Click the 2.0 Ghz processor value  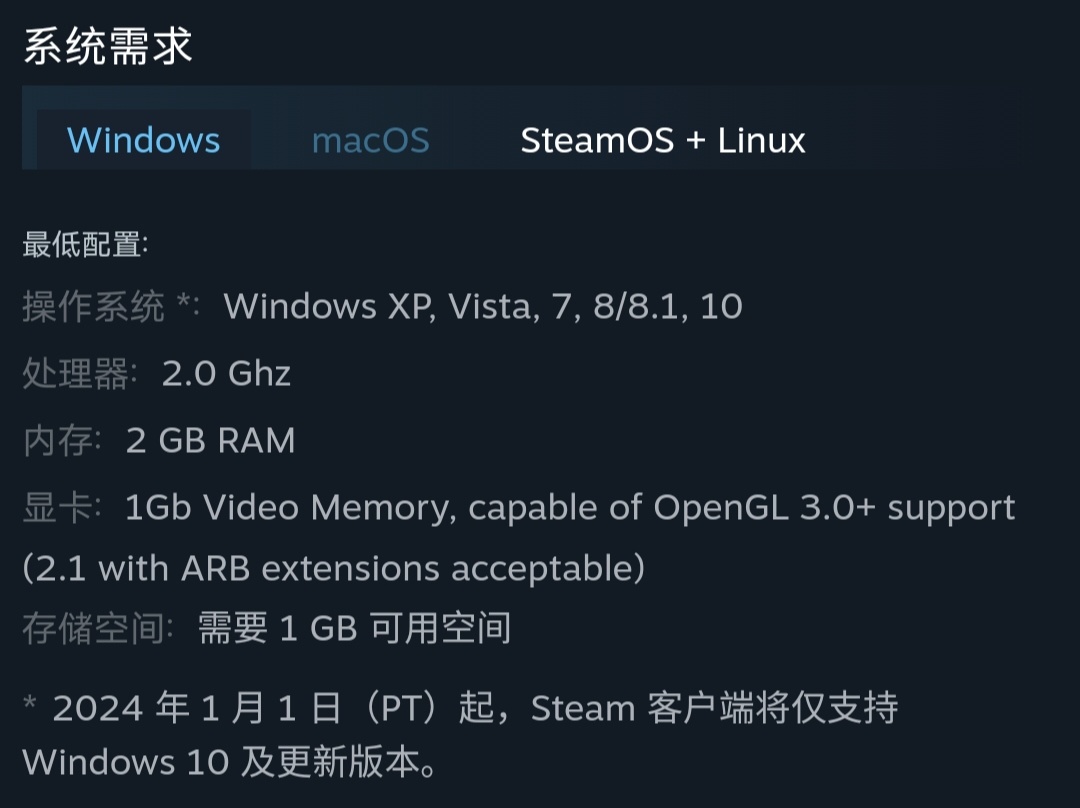(226, 373)
